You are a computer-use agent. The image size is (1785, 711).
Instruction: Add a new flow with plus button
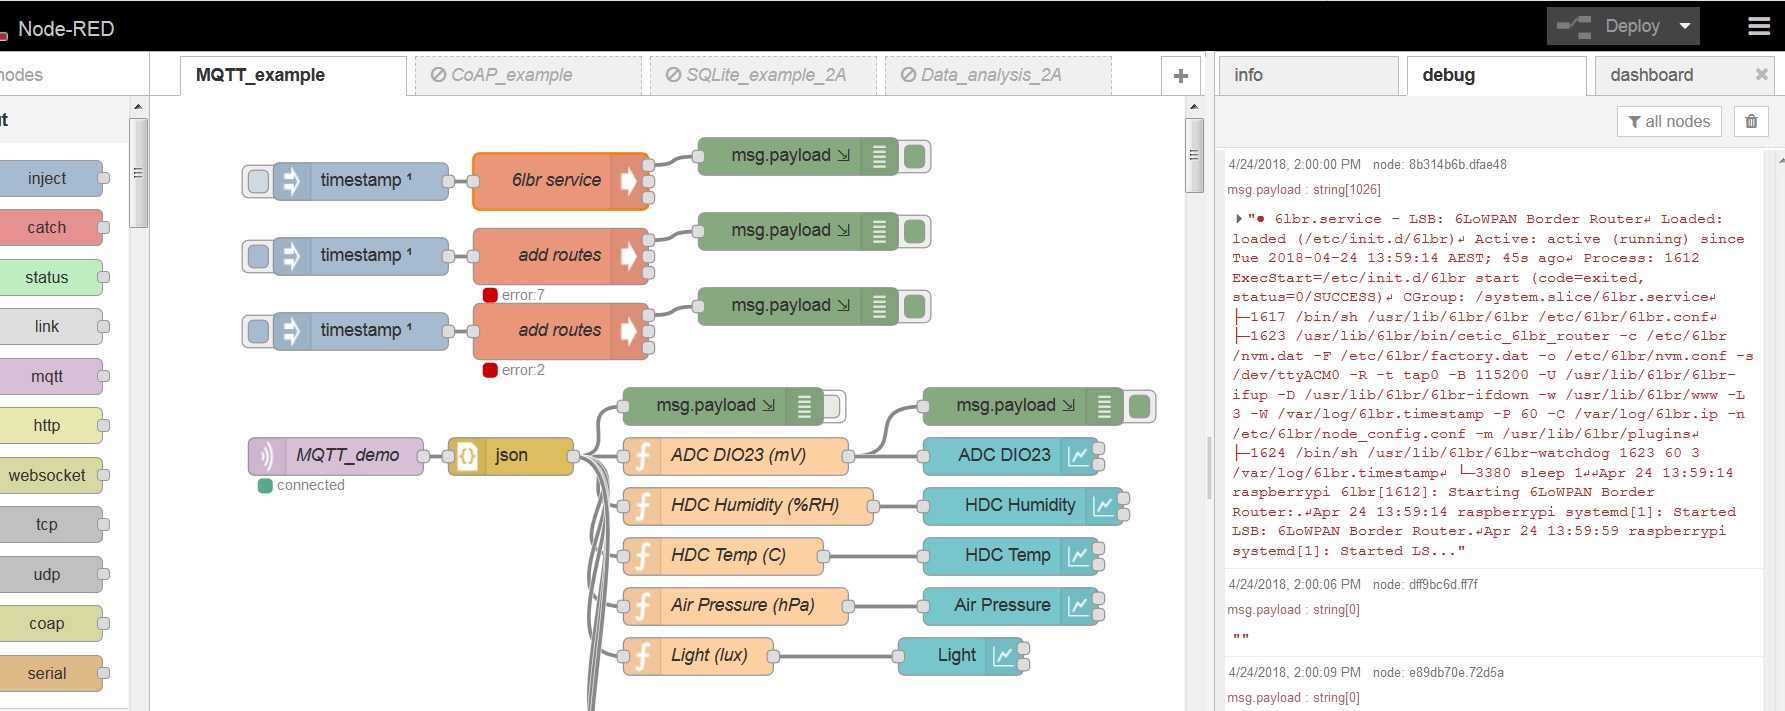click(1181, 76)
